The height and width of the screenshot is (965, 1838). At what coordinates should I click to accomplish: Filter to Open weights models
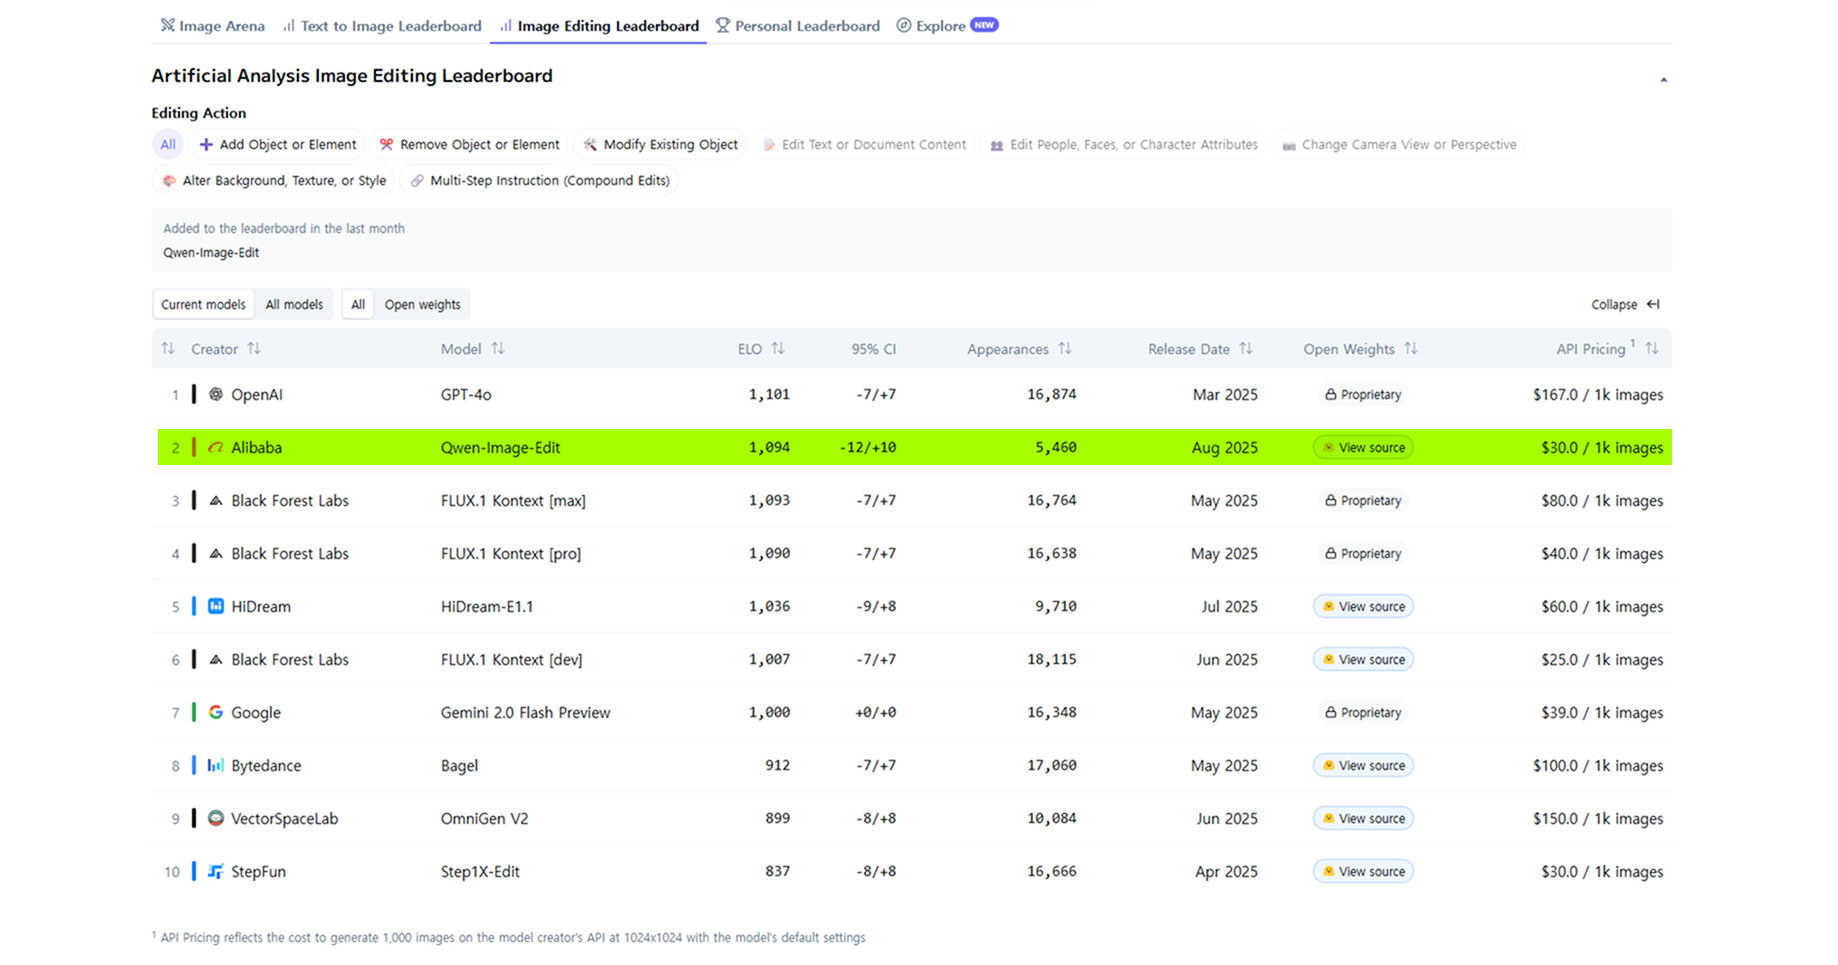[x=423, y=305]
